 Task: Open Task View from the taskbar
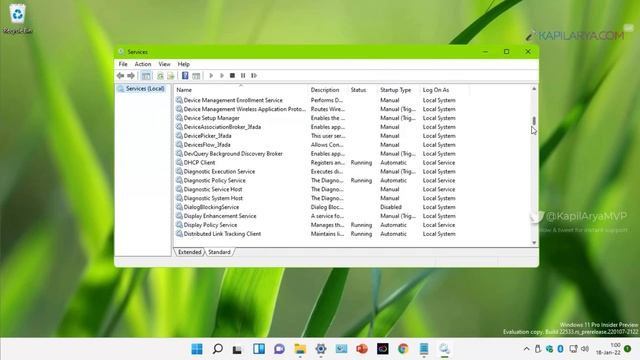click(x=238, y=349)
